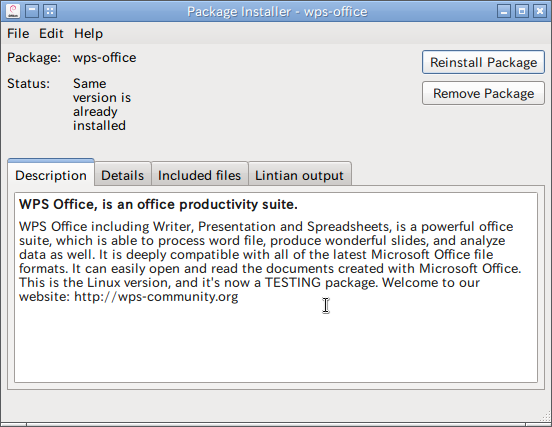
Task: Click the Remove Package button
Action: [x=483, y=93]
